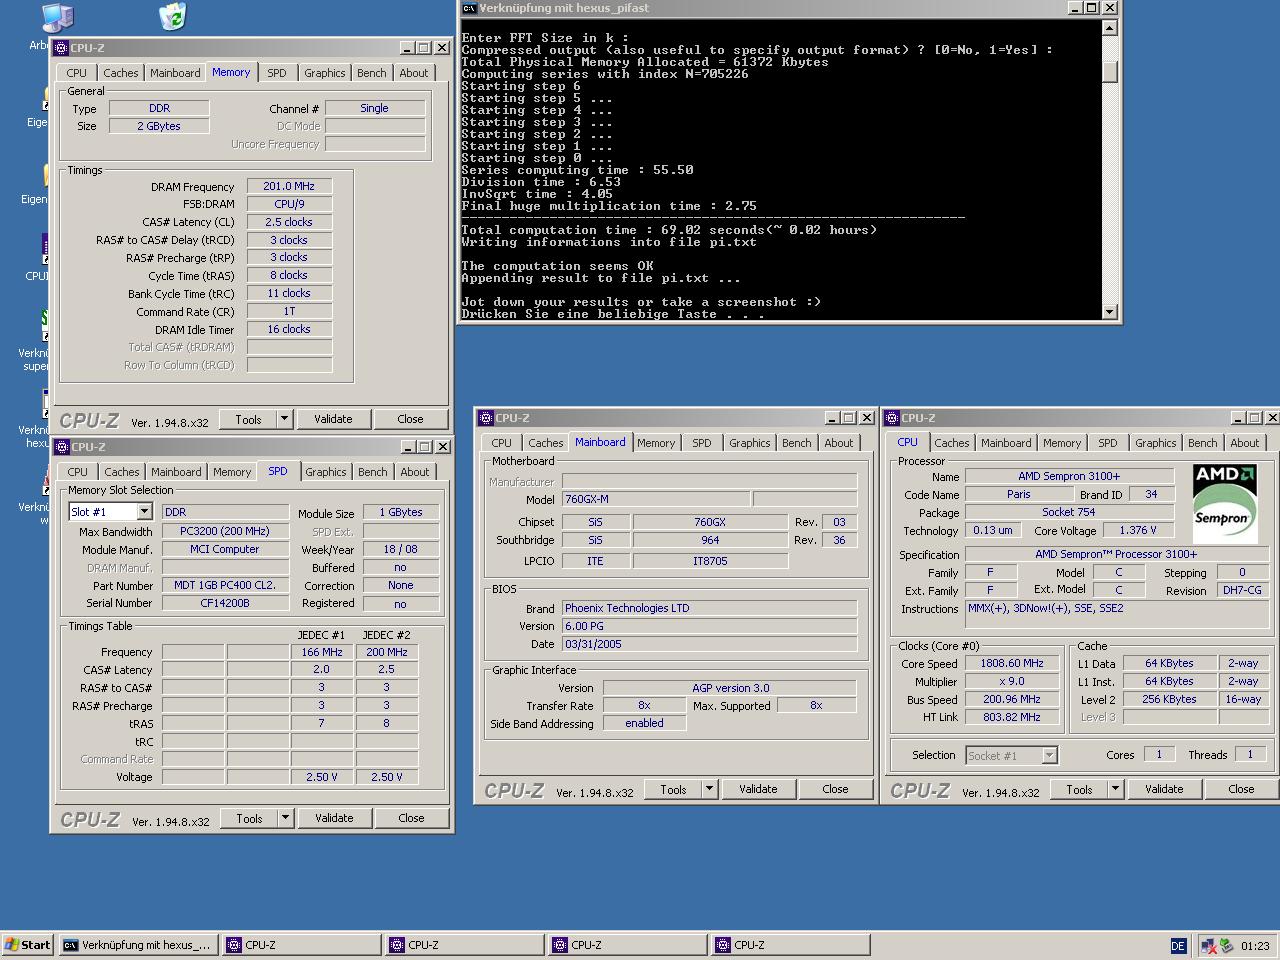This screenshot has height=960, width=1280.
Task: Expand Tools dropdown arrow in Mainboard window
Action: coord(710,789)
